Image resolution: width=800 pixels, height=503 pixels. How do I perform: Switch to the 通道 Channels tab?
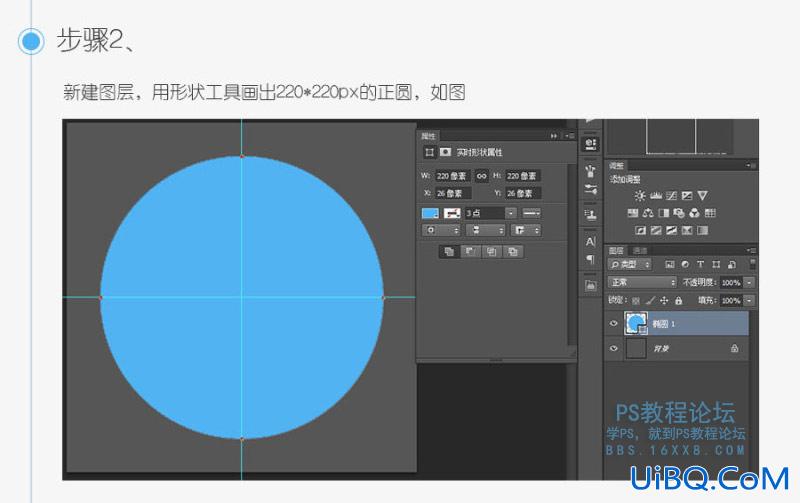[x=640, y=250]
